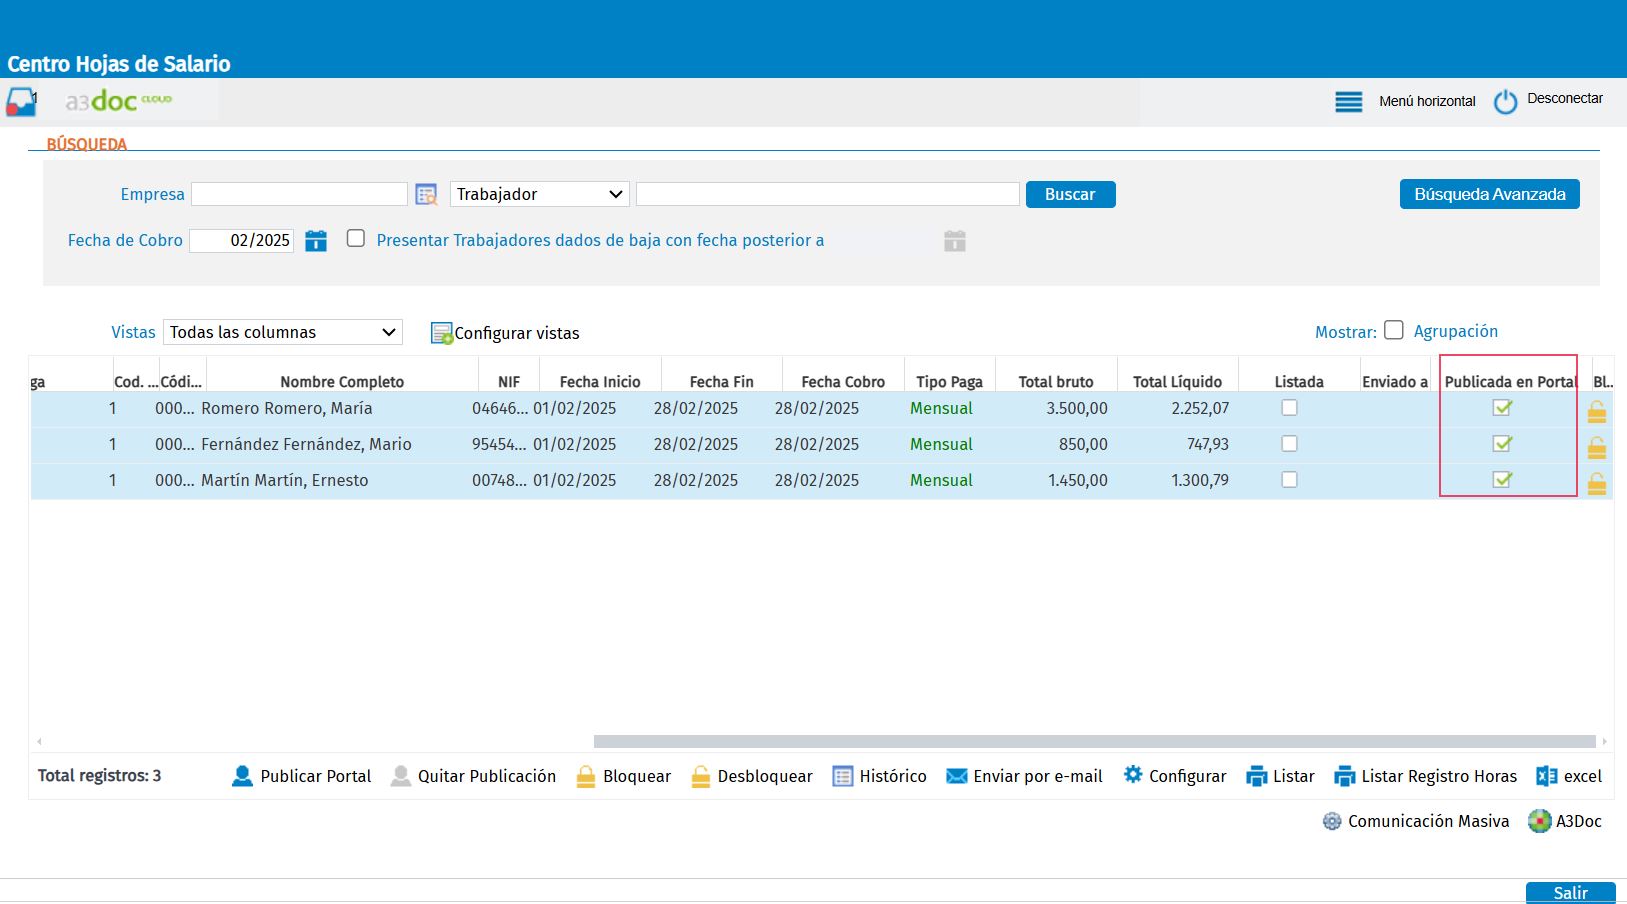1627x904 pixels.
Task: Click into the Empresa input field
Action: 299,194
